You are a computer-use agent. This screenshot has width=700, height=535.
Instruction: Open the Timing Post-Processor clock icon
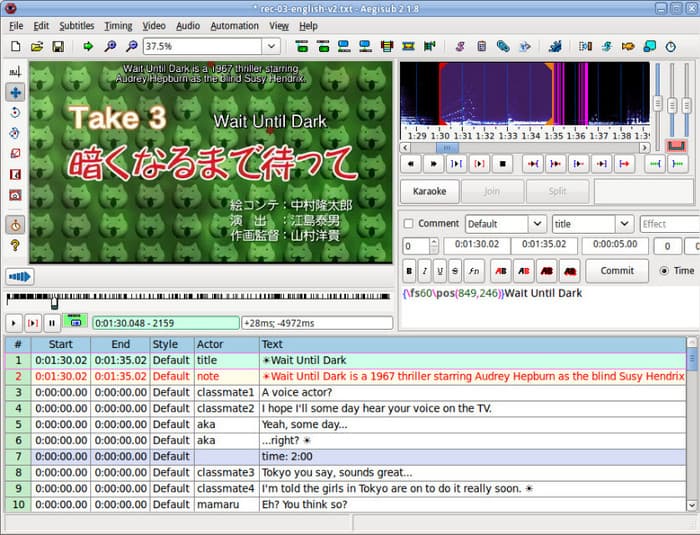tap(671, 46)
